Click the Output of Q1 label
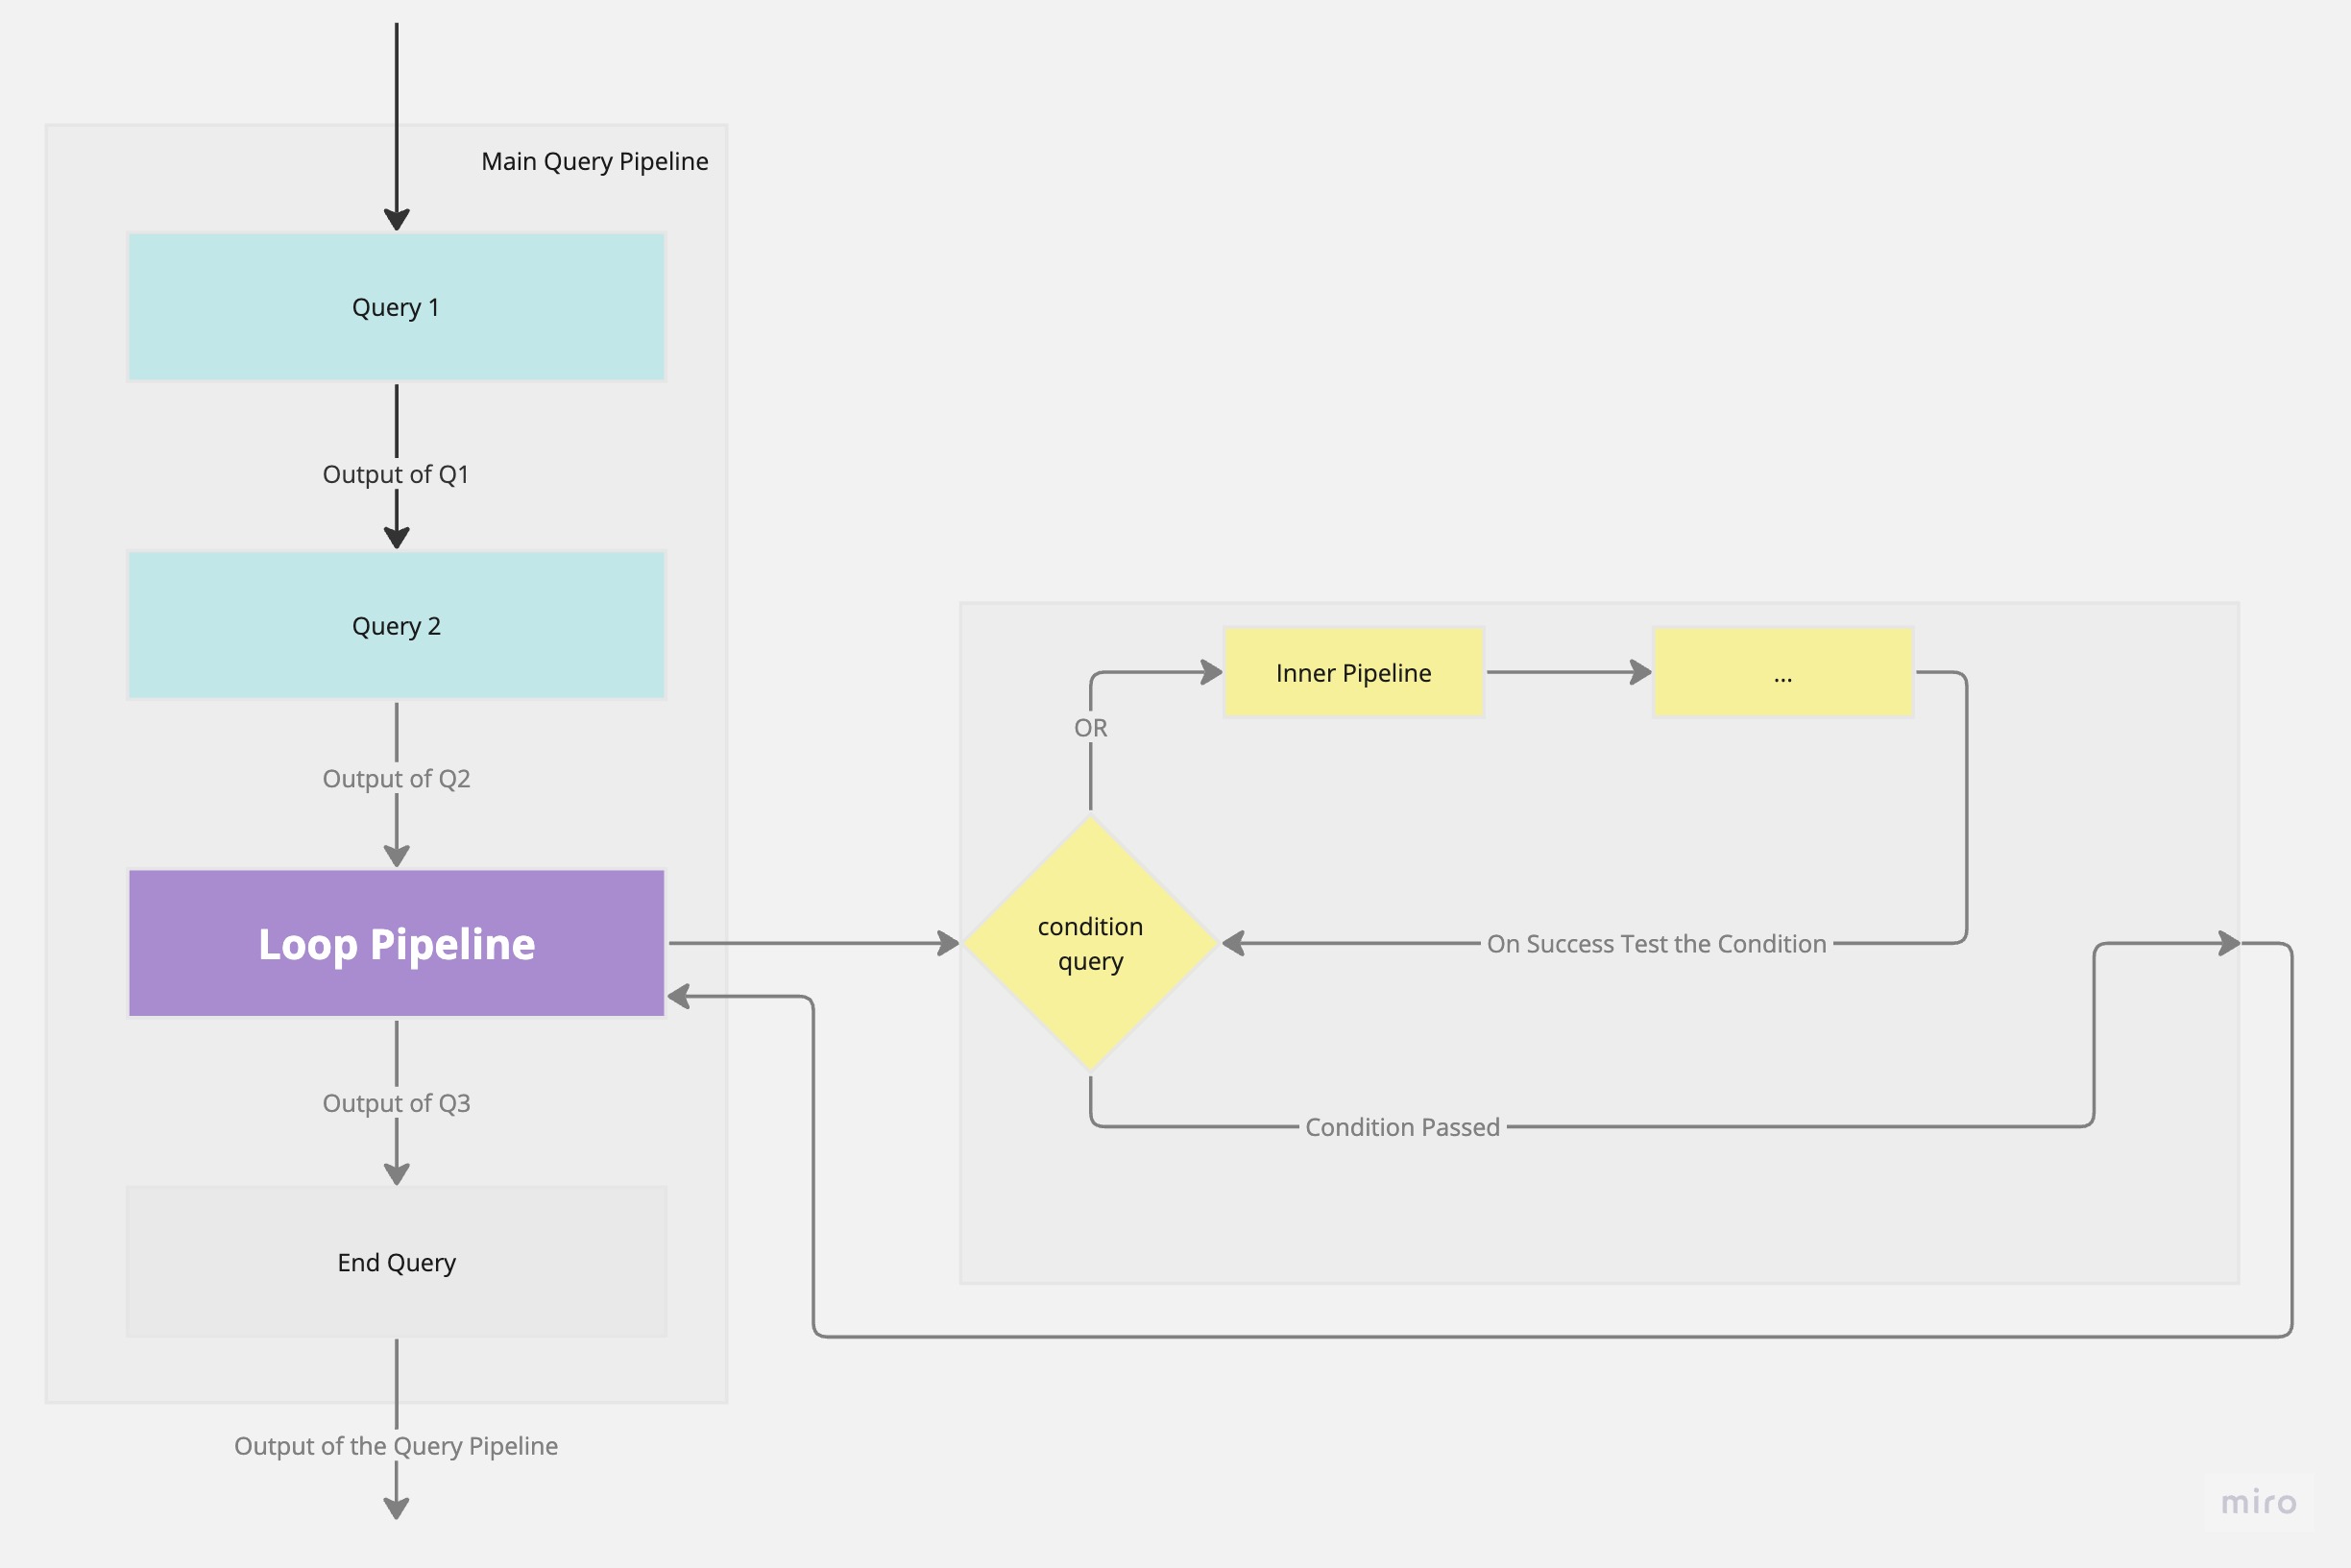Screen dimensions: 2351x1568 [x=396, y=474]
